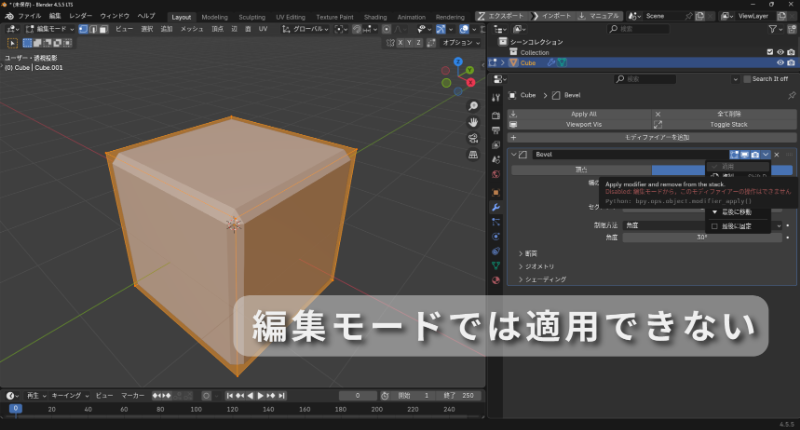Open World properties tab icon

tap(495, 174)
